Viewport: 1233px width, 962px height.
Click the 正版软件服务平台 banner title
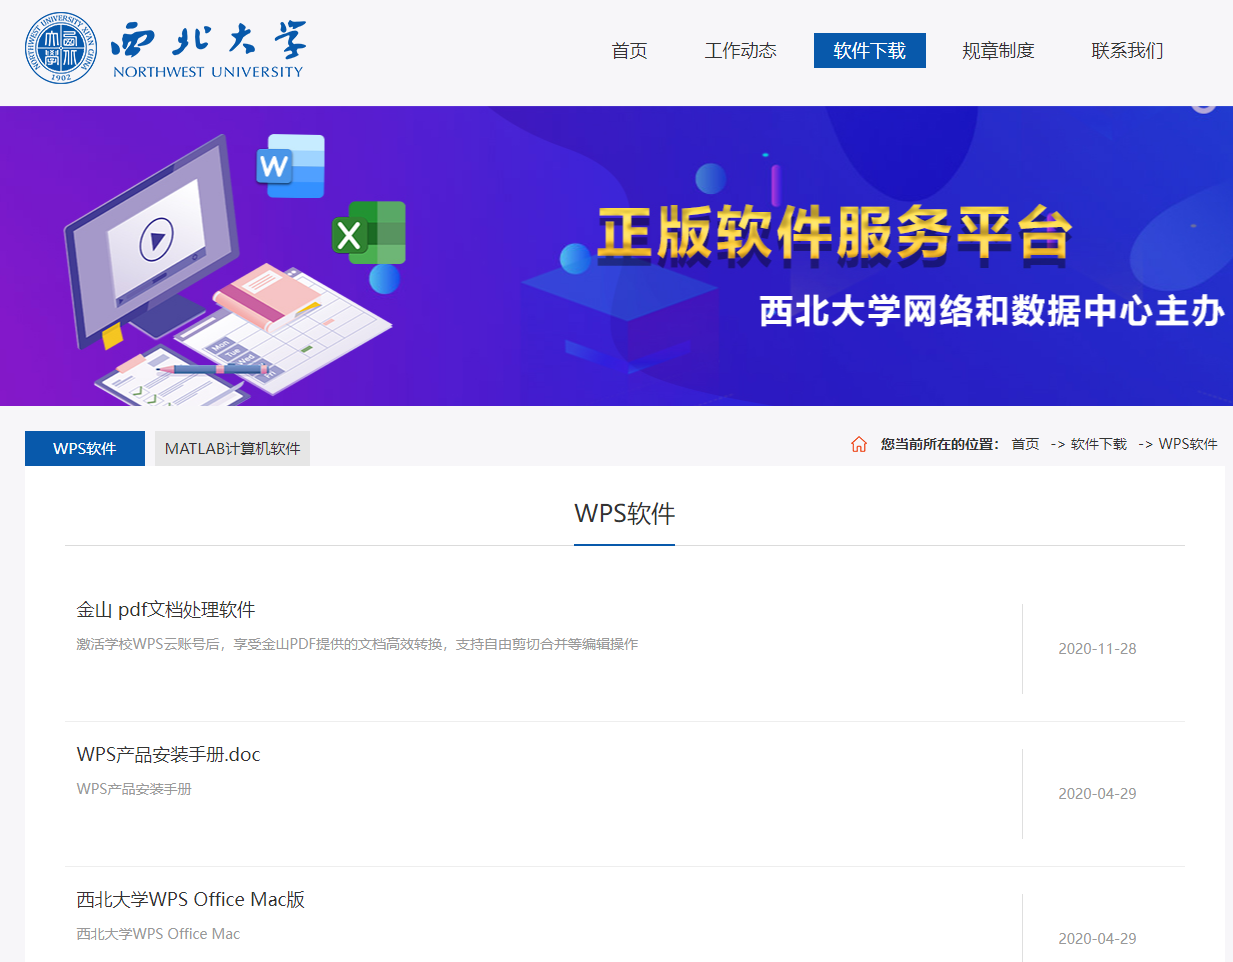click(x=834, y=234)
